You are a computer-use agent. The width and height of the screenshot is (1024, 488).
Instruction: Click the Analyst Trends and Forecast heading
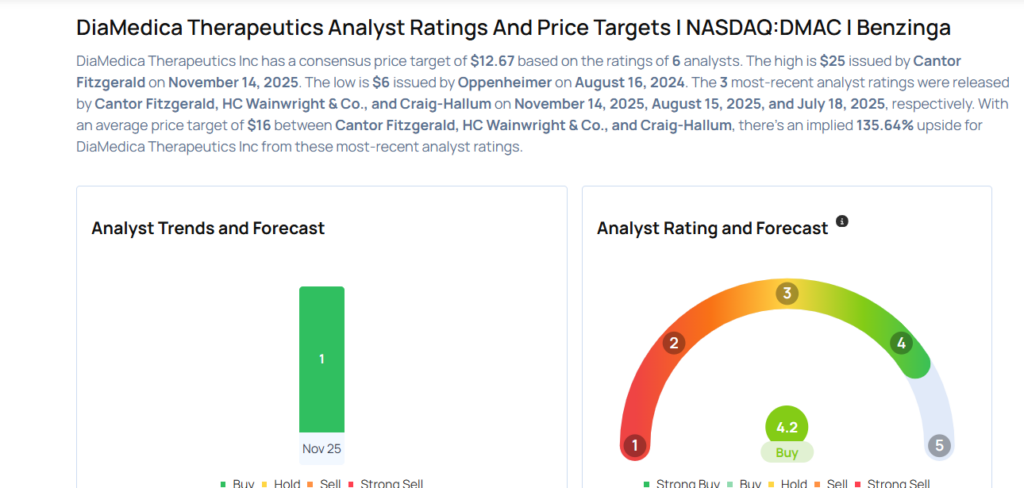pos(208,228)
